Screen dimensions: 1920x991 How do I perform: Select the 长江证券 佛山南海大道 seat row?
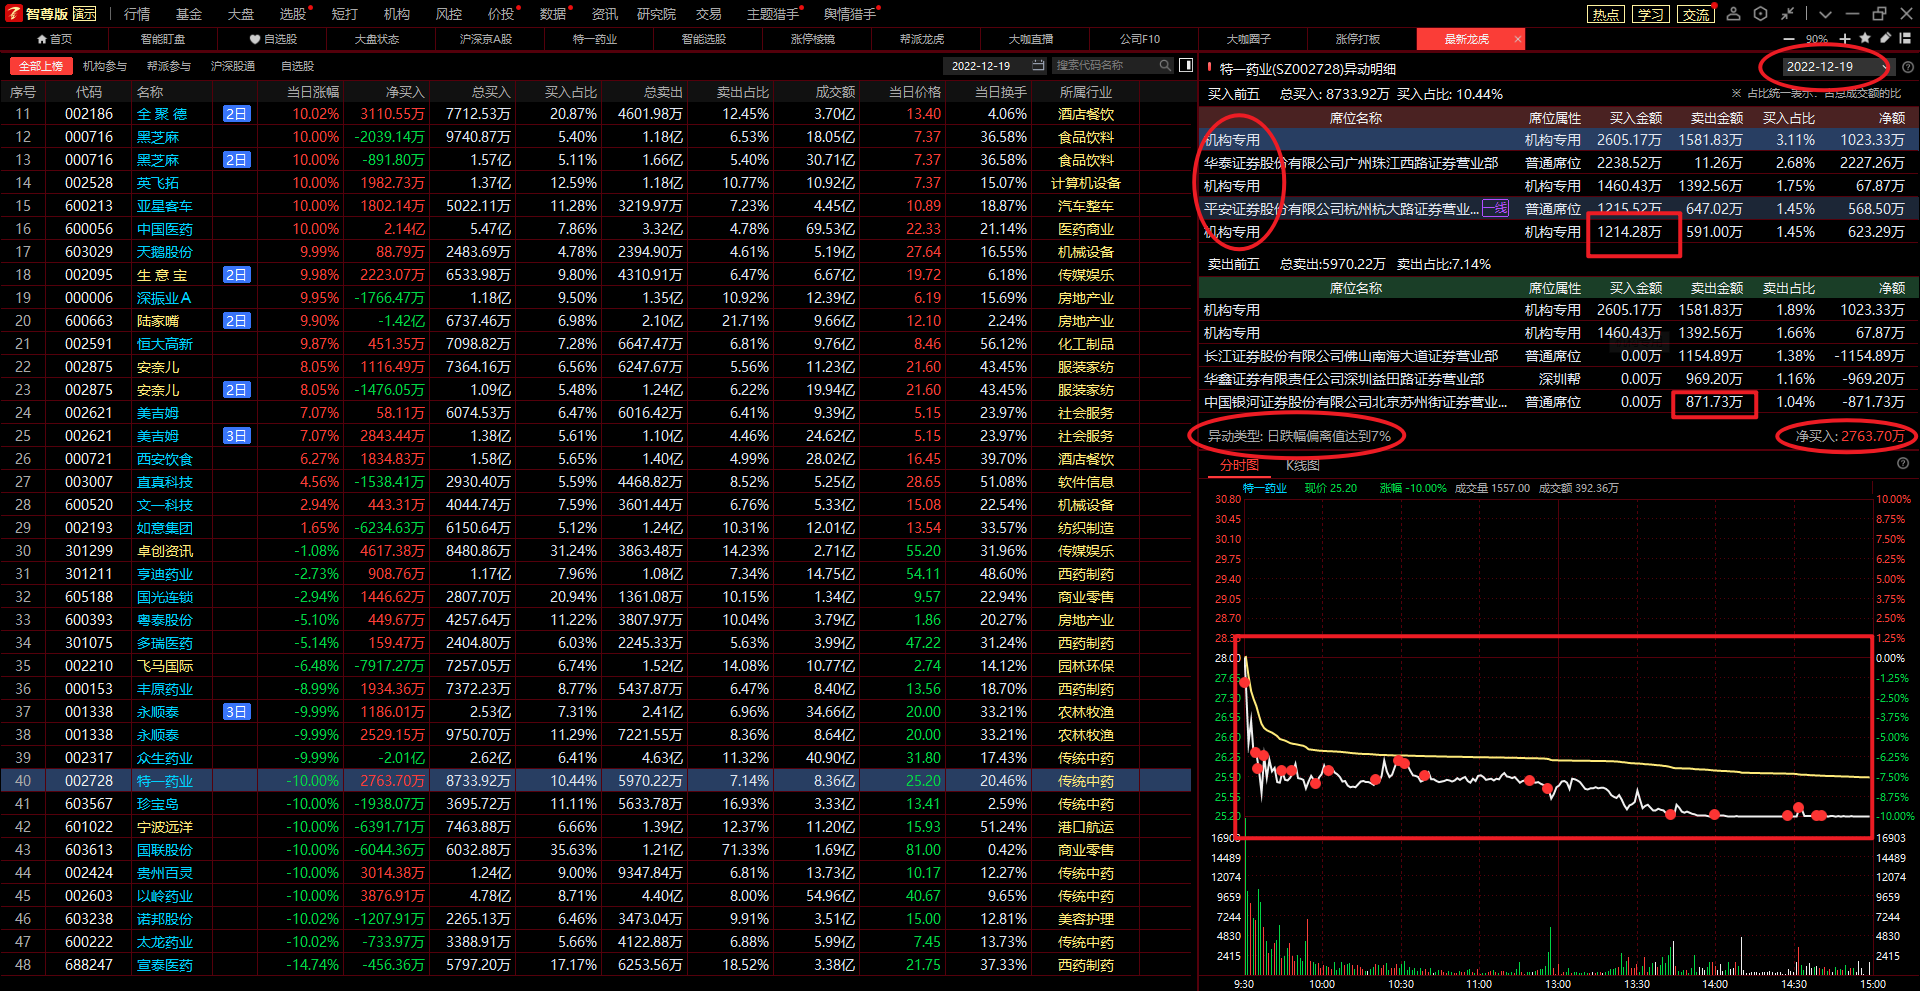point(1559,356)
